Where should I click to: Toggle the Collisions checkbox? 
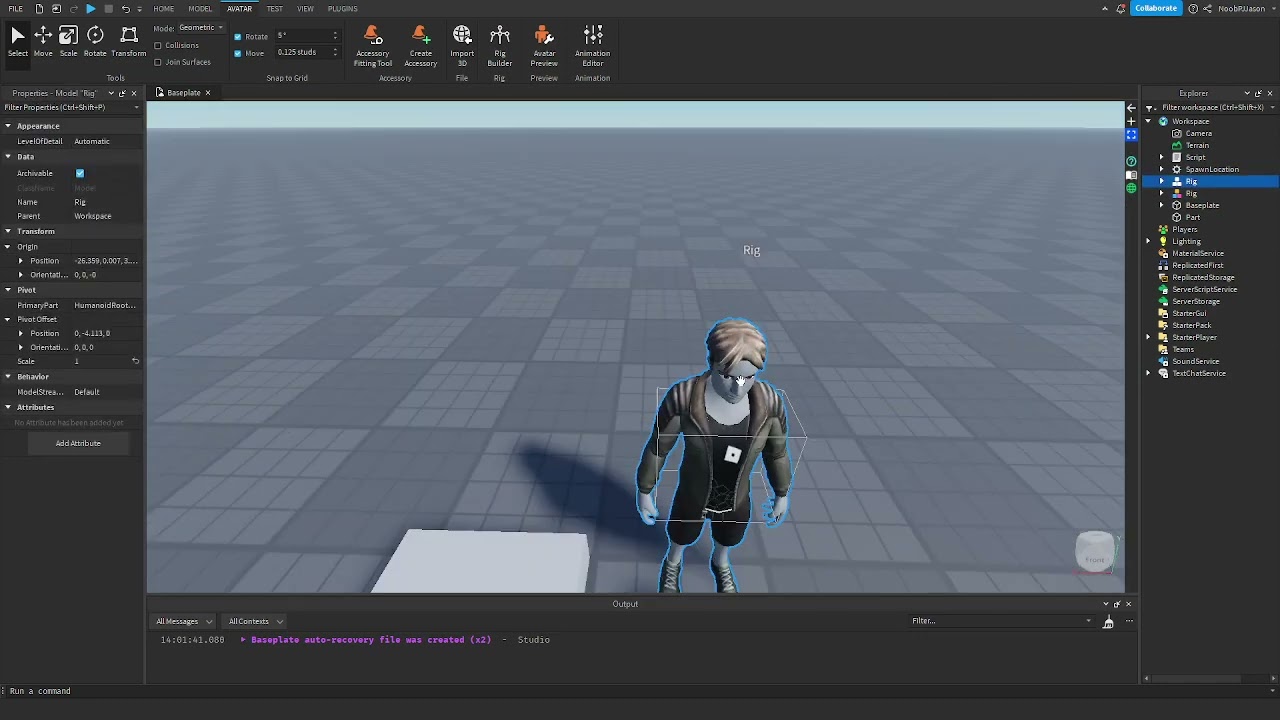pos(158,45)
